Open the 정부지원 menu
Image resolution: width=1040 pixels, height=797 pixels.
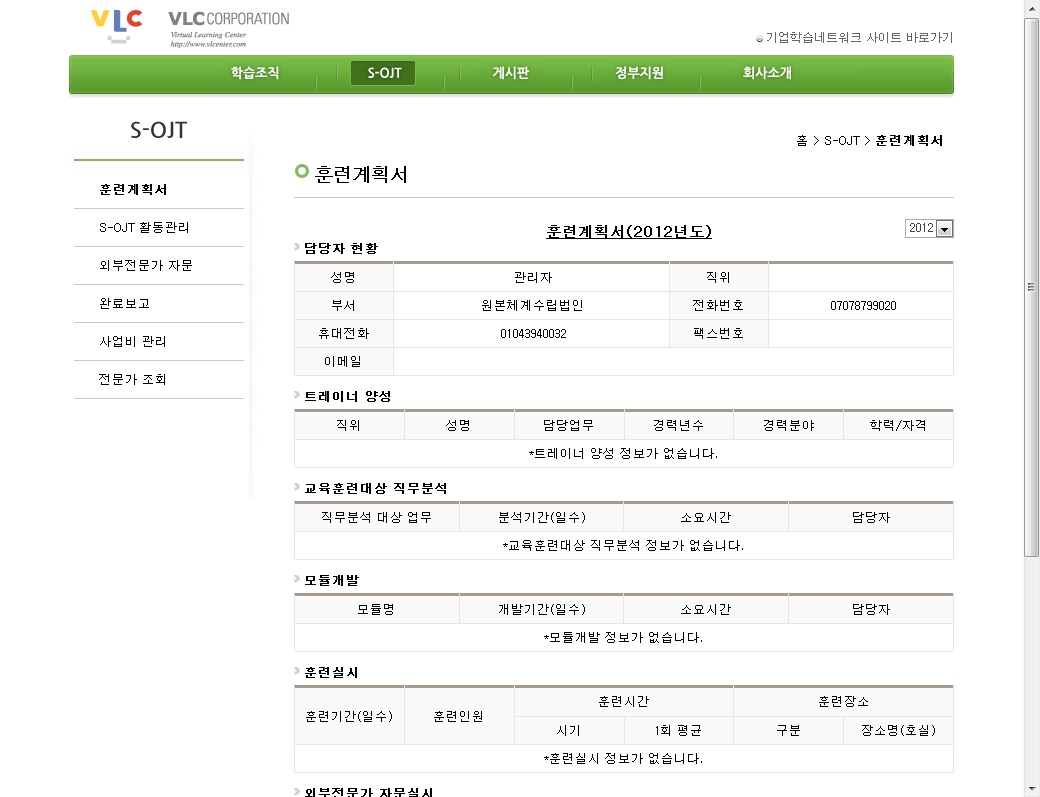(639, 73)
